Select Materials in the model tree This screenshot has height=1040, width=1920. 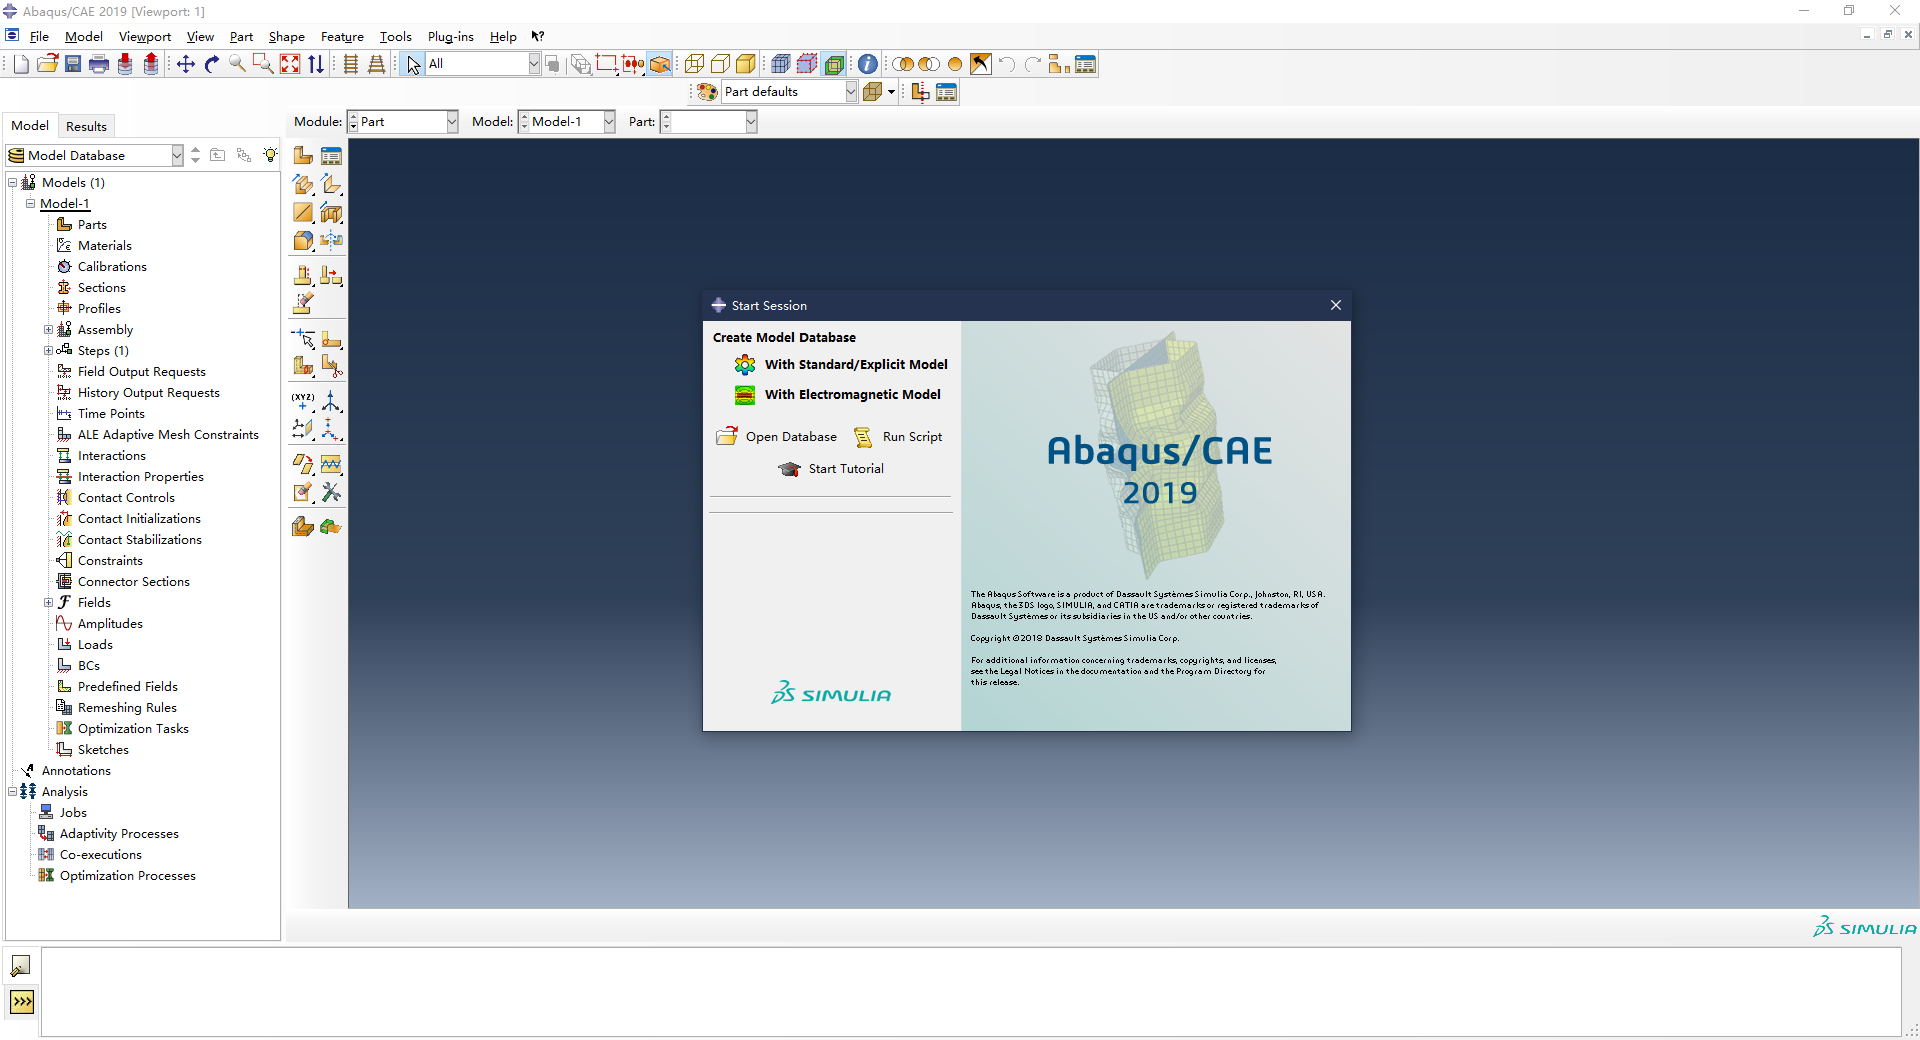click(x=104, y=246)
